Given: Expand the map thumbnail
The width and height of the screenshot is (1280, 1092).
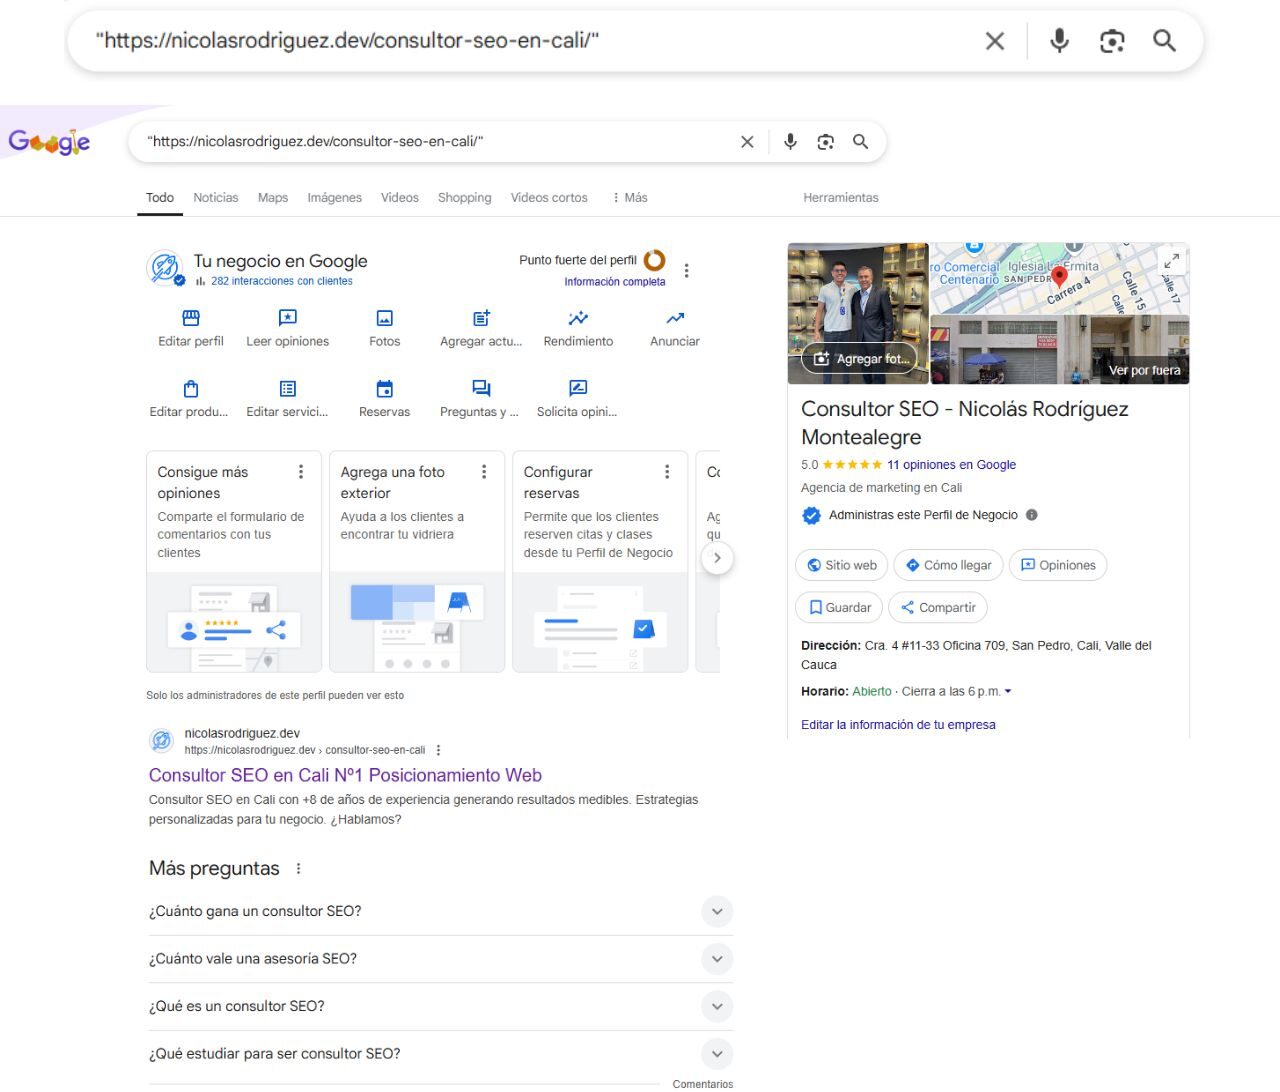Looking at the screenshot, I should click(1171, 261).
